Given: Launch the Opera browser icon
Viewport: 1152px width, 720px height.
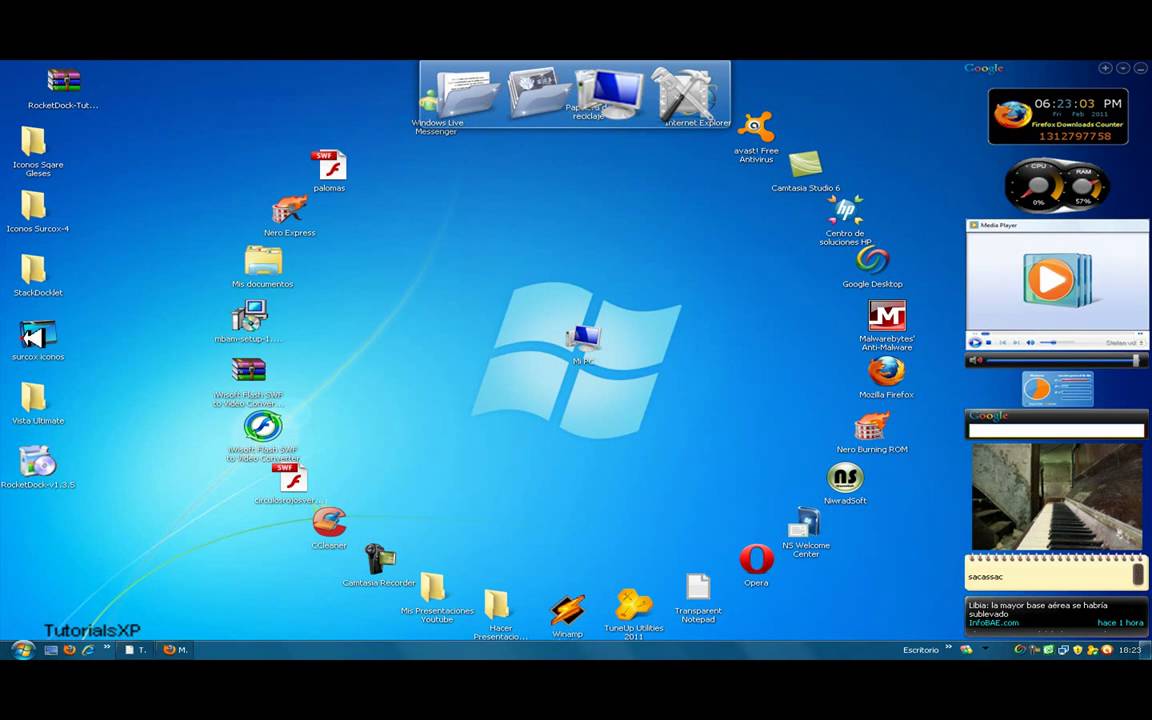Looking at the screenshot, I should 756,560.
